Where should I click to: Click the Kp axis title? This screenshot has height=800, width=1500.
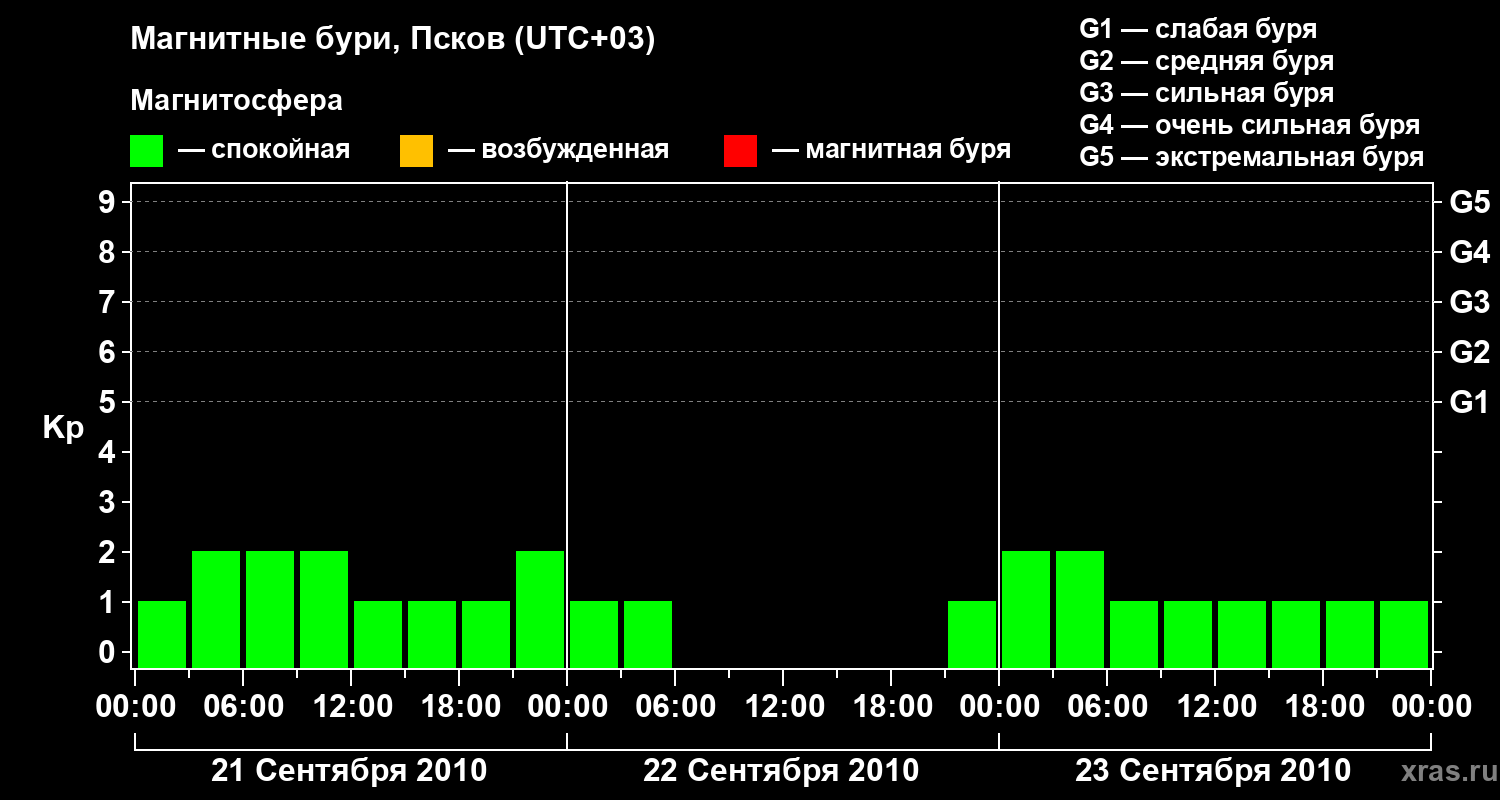pos(63,429)
